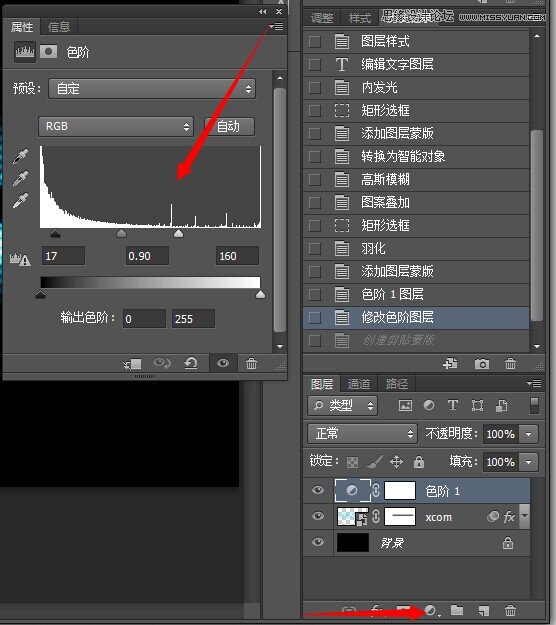Create new action set icon in Actions
This screenshot has height=625, width=556.
tap(450, 364)
